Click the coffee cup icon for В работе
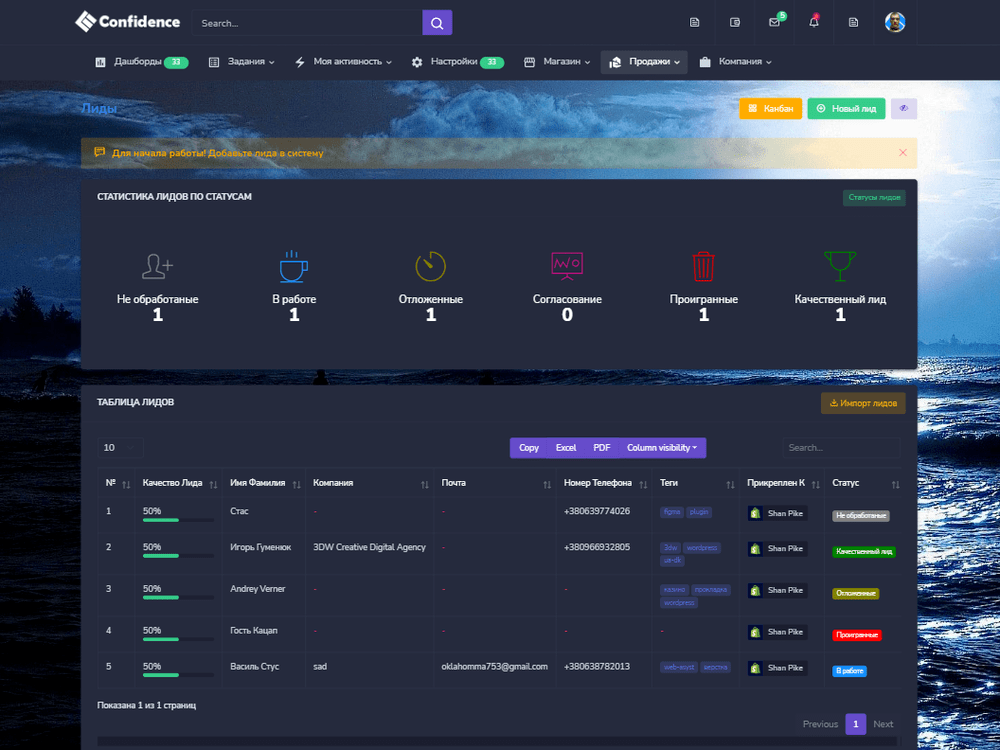Screen dimensions: 1000x750 [x=294, y=266]
